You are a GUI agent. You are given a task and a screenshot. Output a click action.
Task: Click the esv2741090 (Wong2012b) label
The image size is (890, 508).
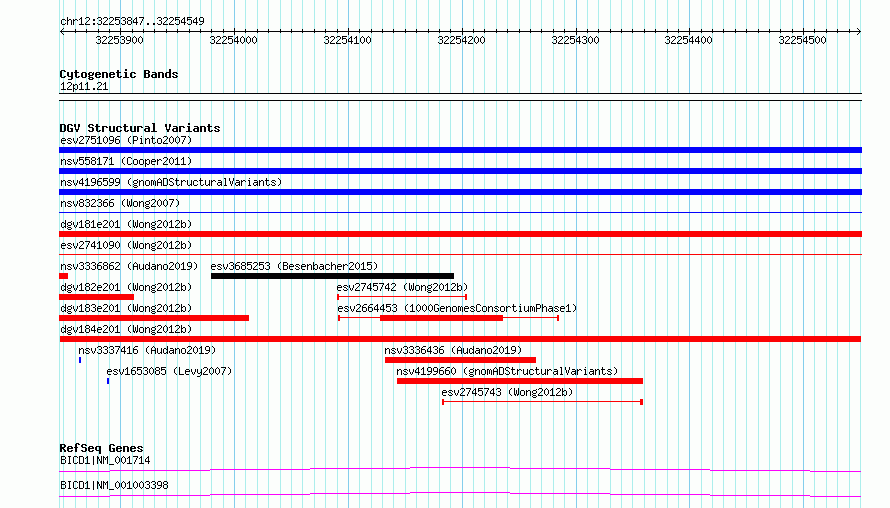click(126, 245)
